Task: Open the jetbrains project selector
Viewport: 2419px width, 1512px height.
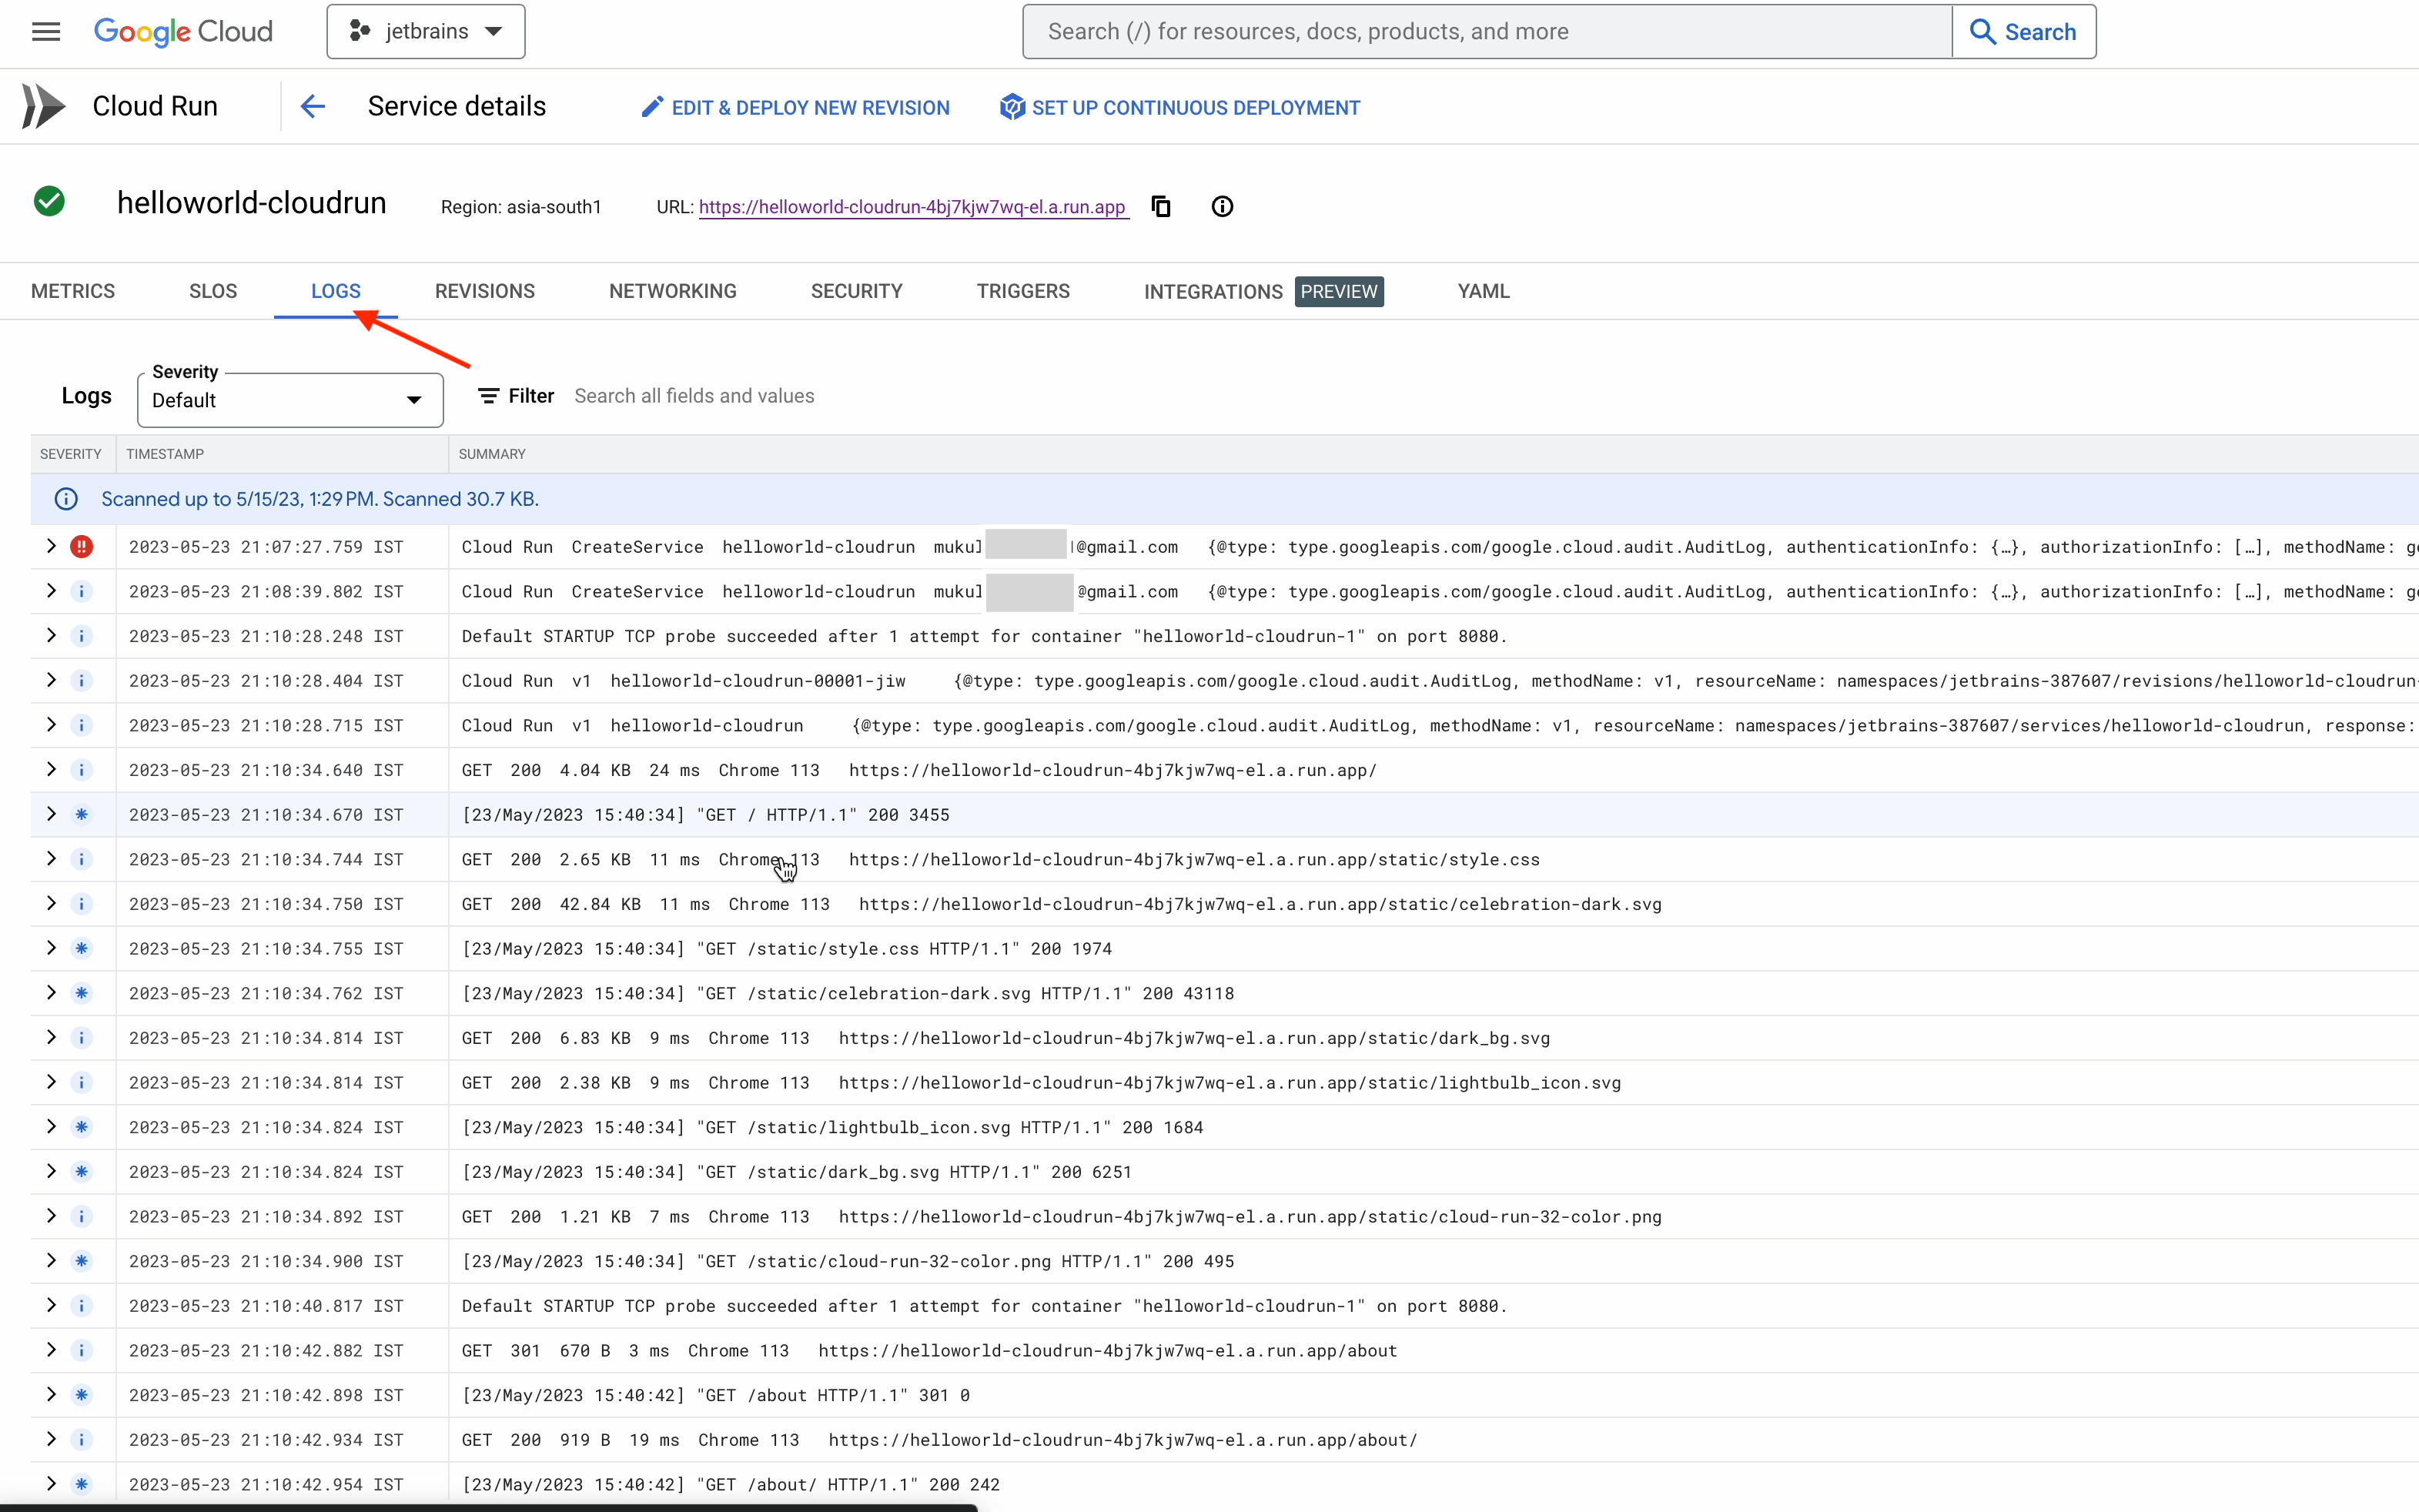Action: (426, 32)
